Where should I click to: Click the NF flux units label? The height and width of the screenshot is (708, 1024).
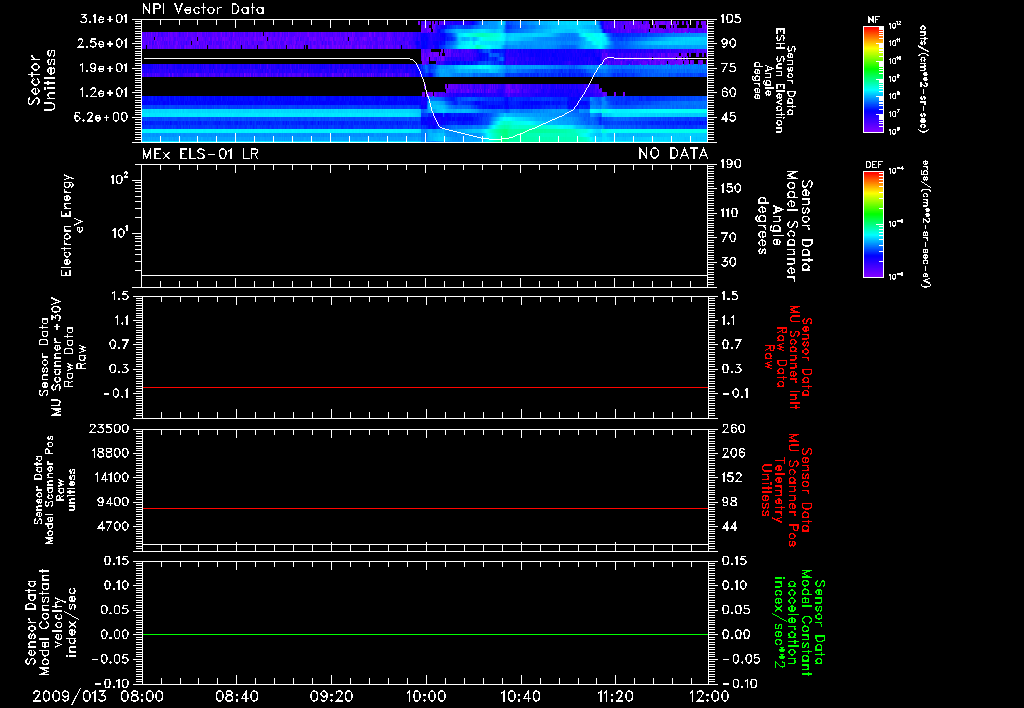coord(923,78)
